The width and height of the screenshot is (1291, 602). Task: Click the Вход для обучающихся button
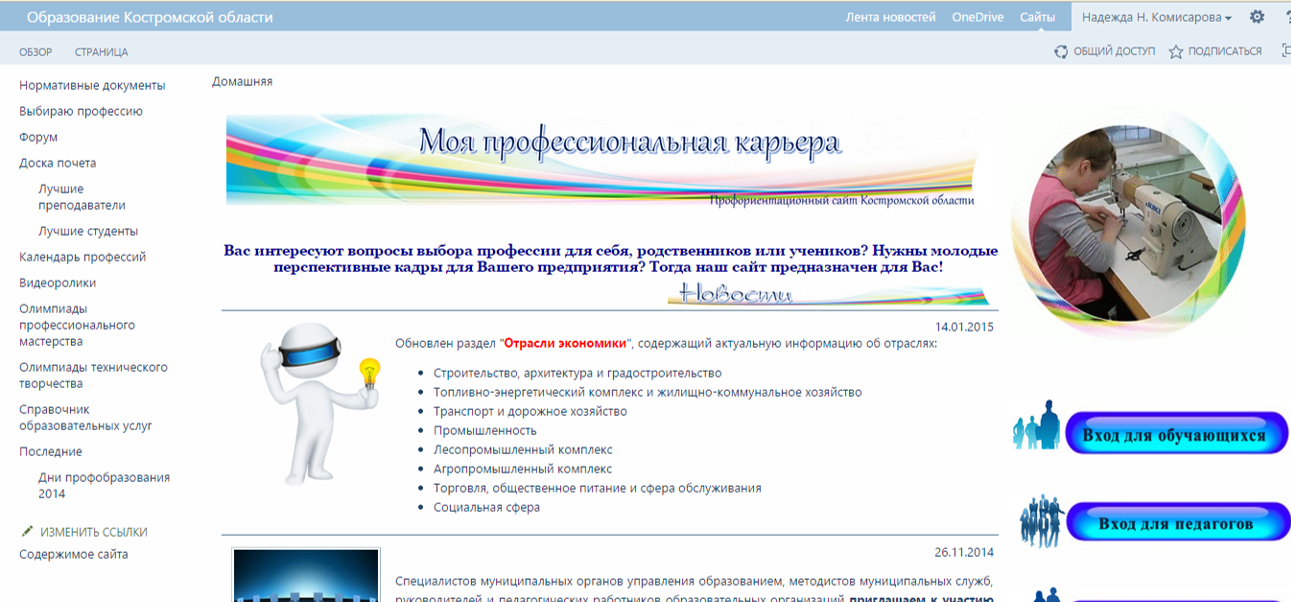pos(1177,434)
